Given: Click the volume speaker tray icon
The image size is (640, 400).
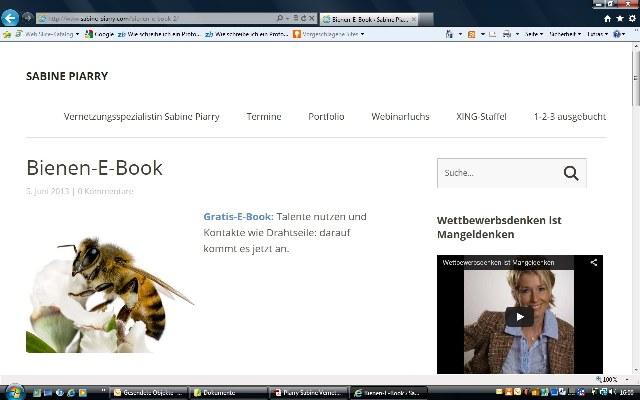Looking at the screenshot, I should coord(611,392).
